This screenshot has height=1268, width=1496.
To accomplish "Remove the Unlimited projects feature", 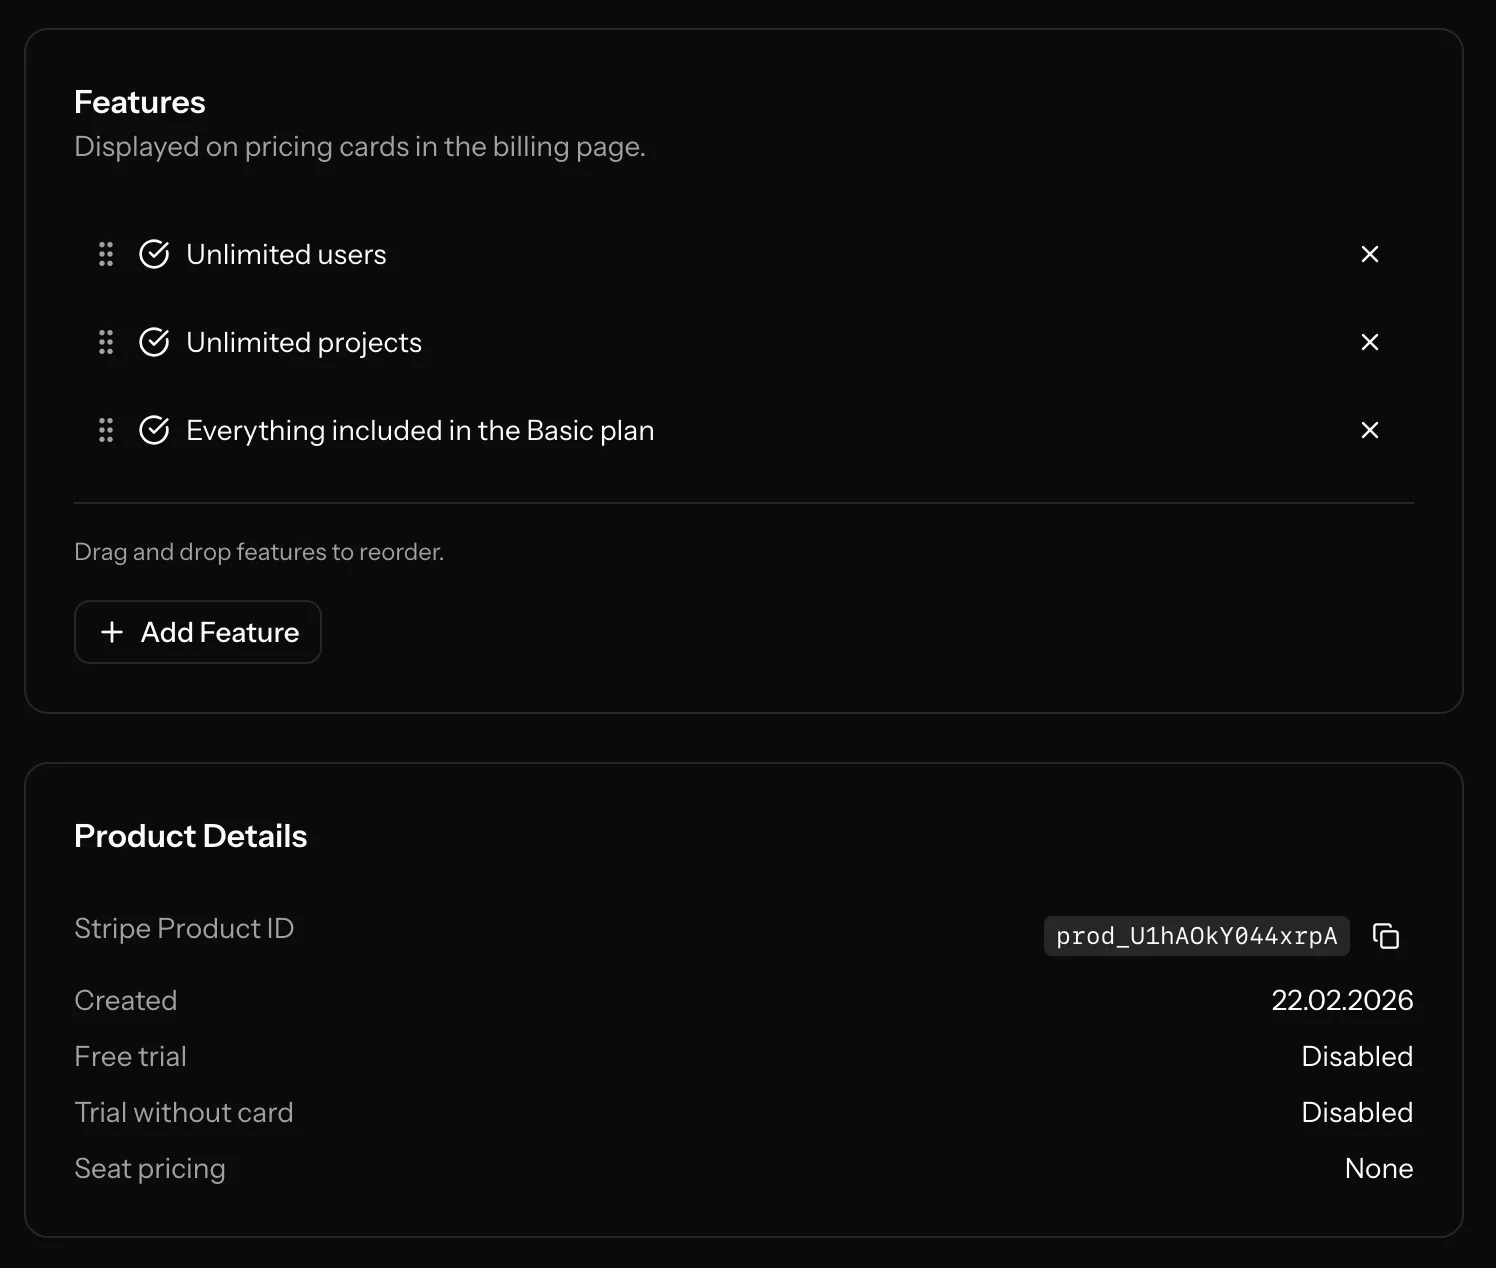I will click(1369, 342).
